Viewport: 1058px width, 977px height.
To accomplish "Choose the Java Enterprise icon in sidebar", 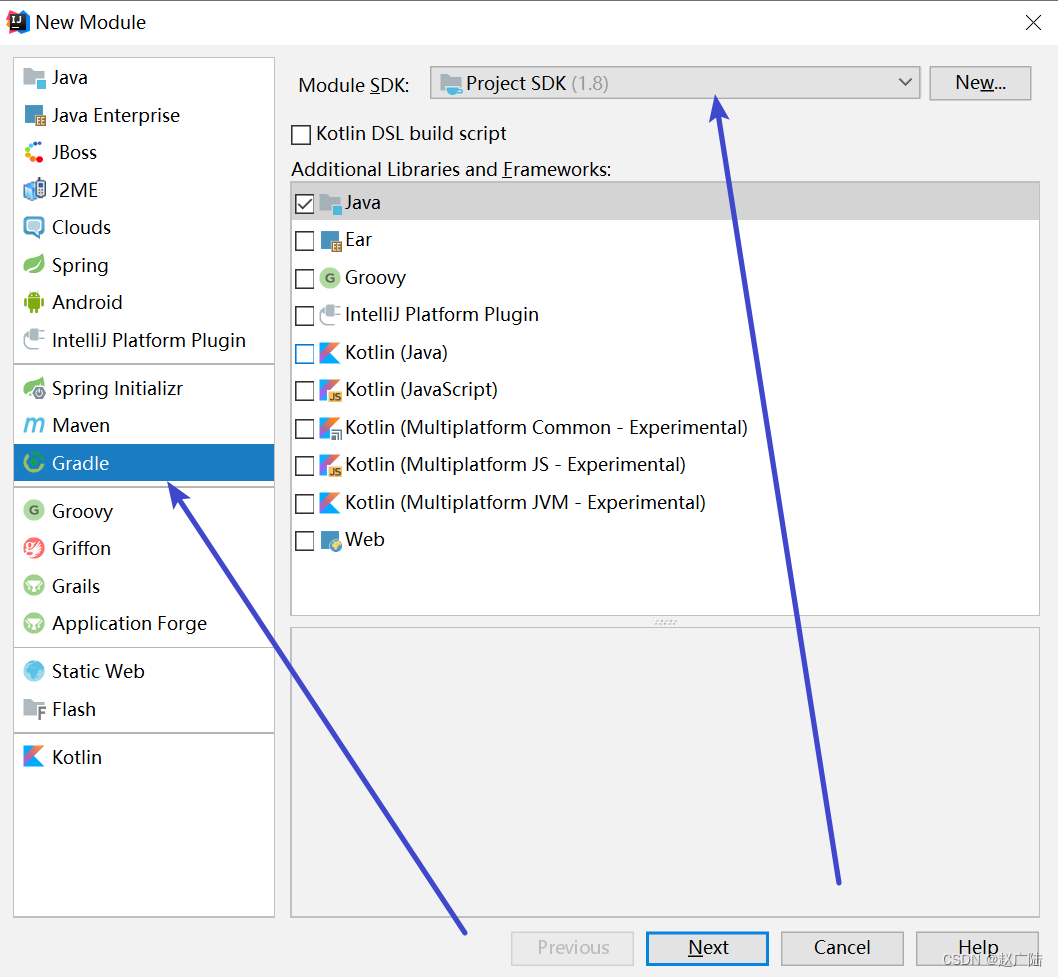I will (34, 115).
